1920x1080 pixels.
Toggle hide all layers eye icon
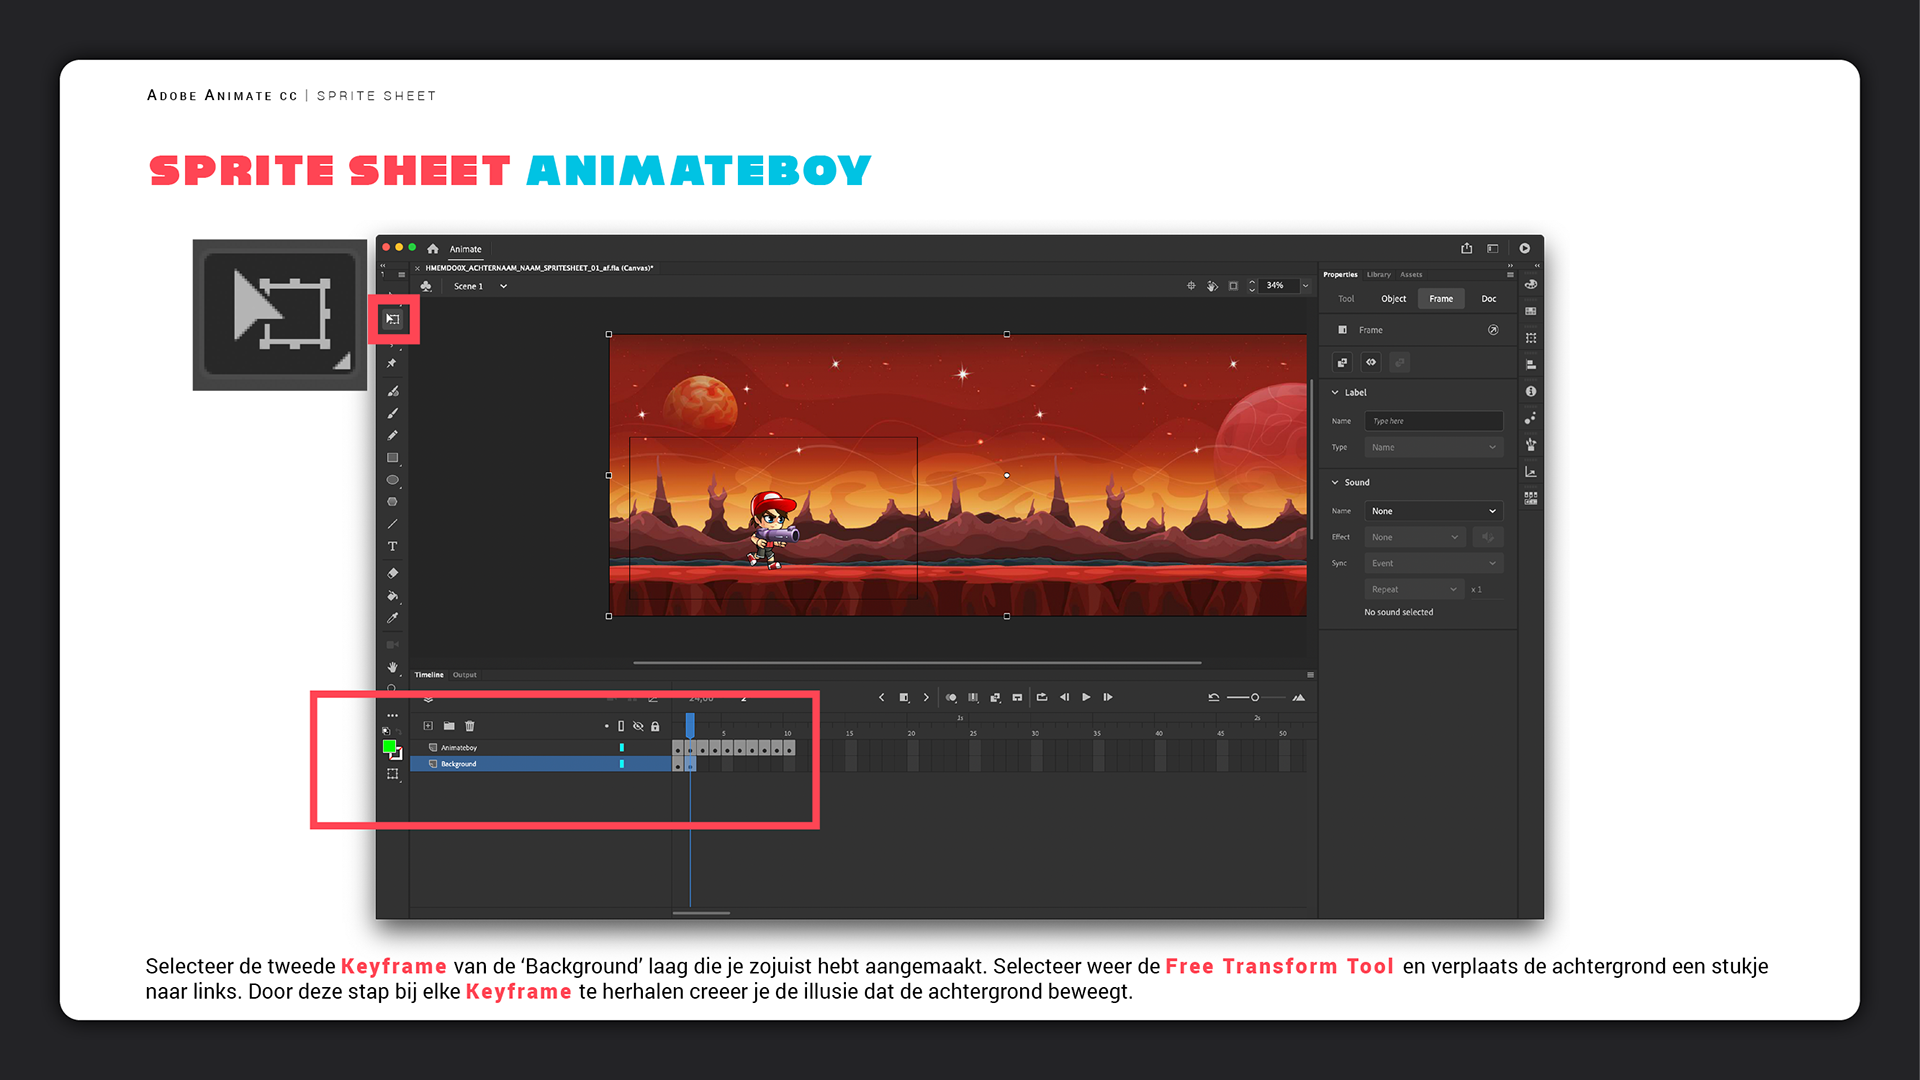click(x=638, y=726)
